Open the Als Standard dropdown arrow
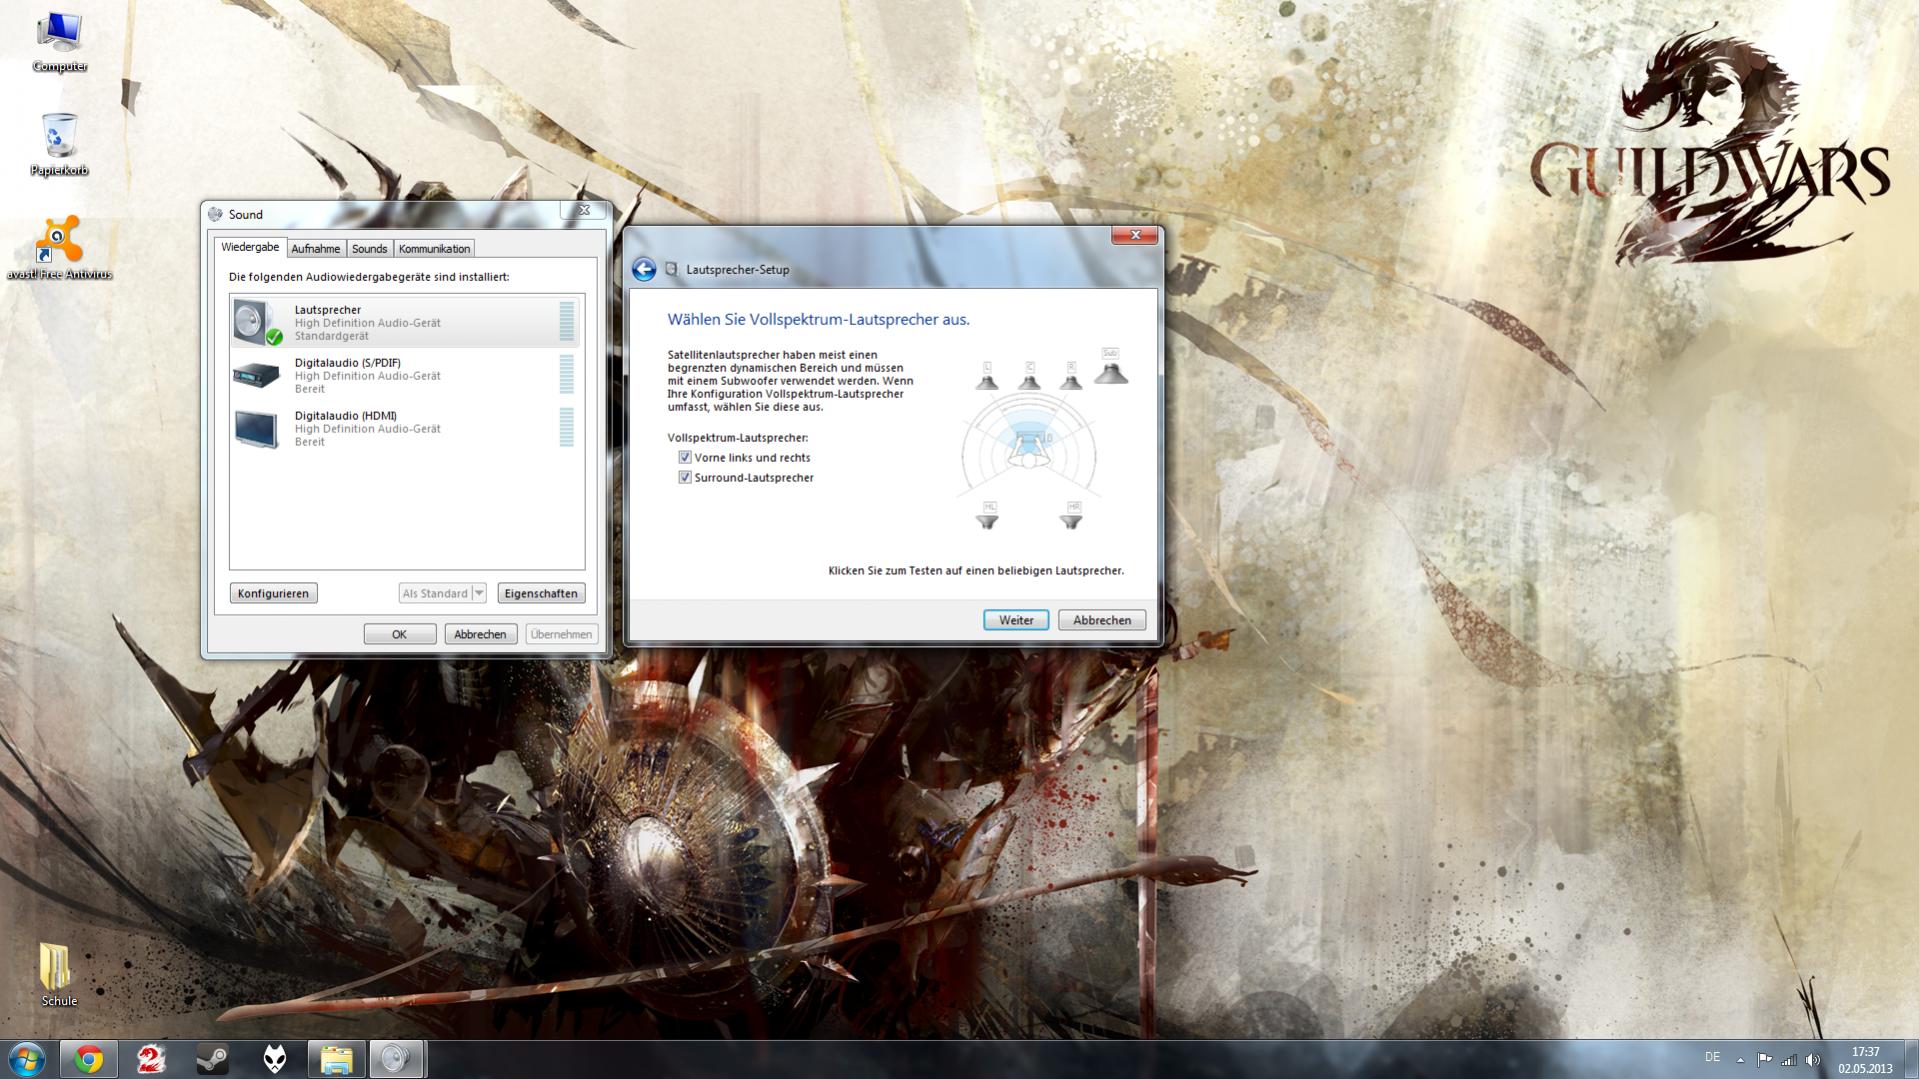The image size is (1919, 1079). click(479, 593)
